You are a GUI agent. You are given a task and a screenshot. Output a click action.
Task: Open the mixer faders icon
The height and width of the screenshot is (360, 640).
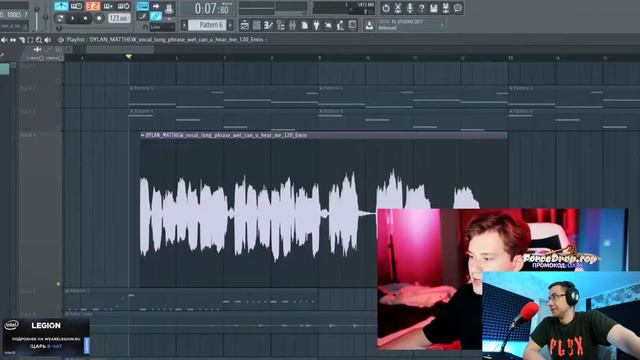tap(292, 25)
